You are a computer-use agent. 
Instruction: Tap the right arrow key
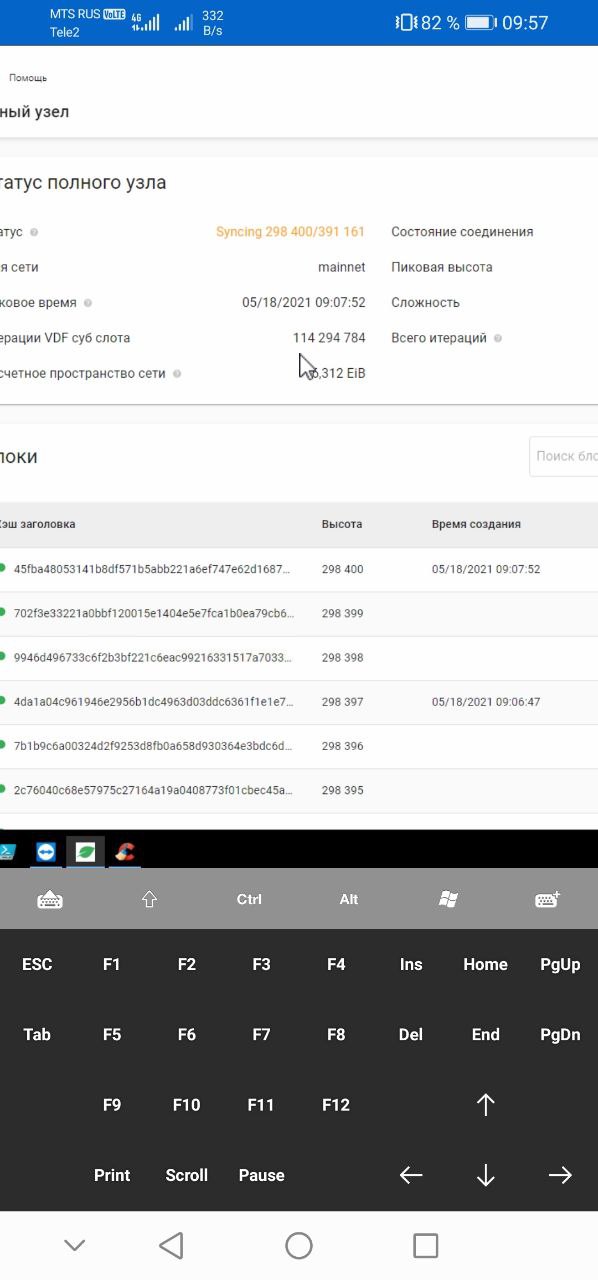coord(560,1175)
